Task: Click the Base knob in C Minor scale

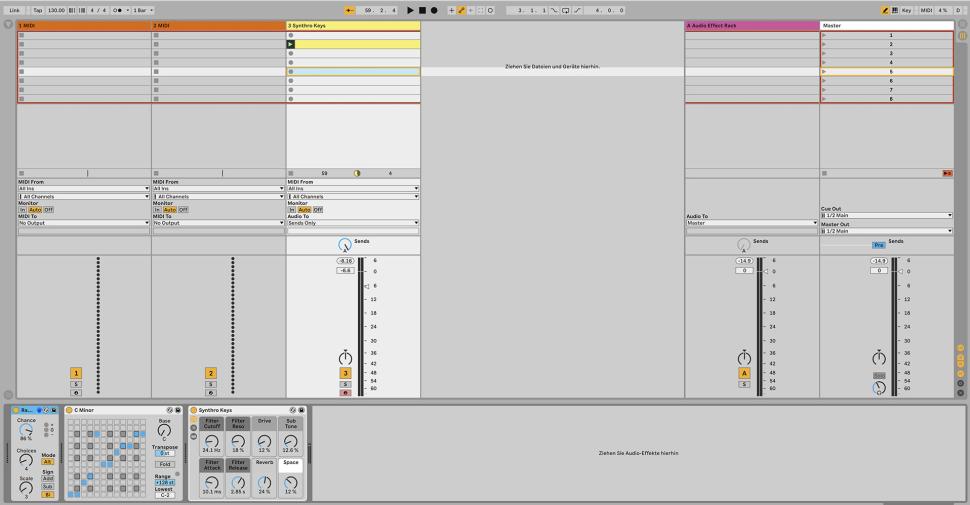Action: click(164, 430)
